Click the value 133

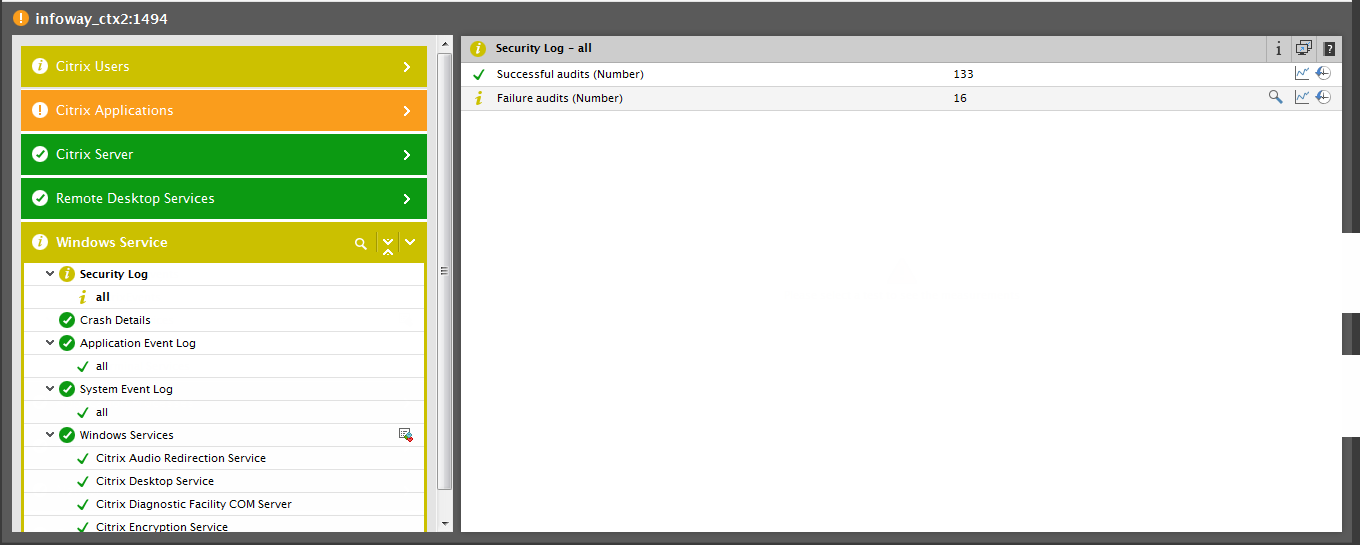[x=963, y=75]
